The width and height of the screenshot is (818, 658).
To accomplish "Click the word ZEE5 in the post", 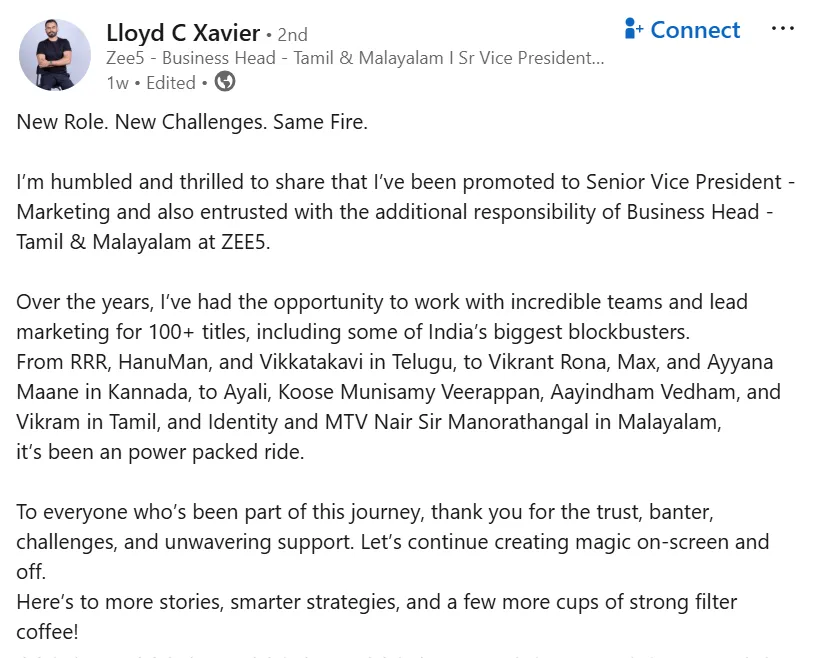I will point(244,243).
